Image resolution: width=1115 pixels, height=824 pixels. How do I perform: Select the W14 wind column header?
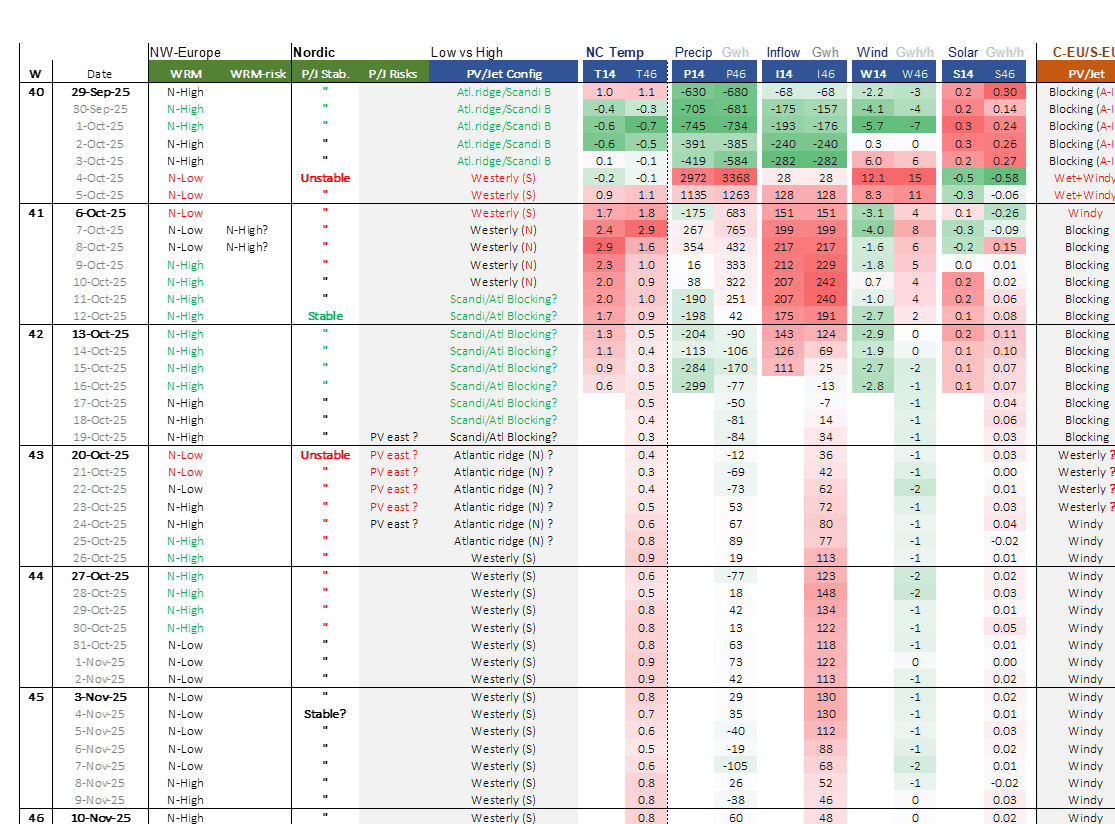(x=873, y=73)
